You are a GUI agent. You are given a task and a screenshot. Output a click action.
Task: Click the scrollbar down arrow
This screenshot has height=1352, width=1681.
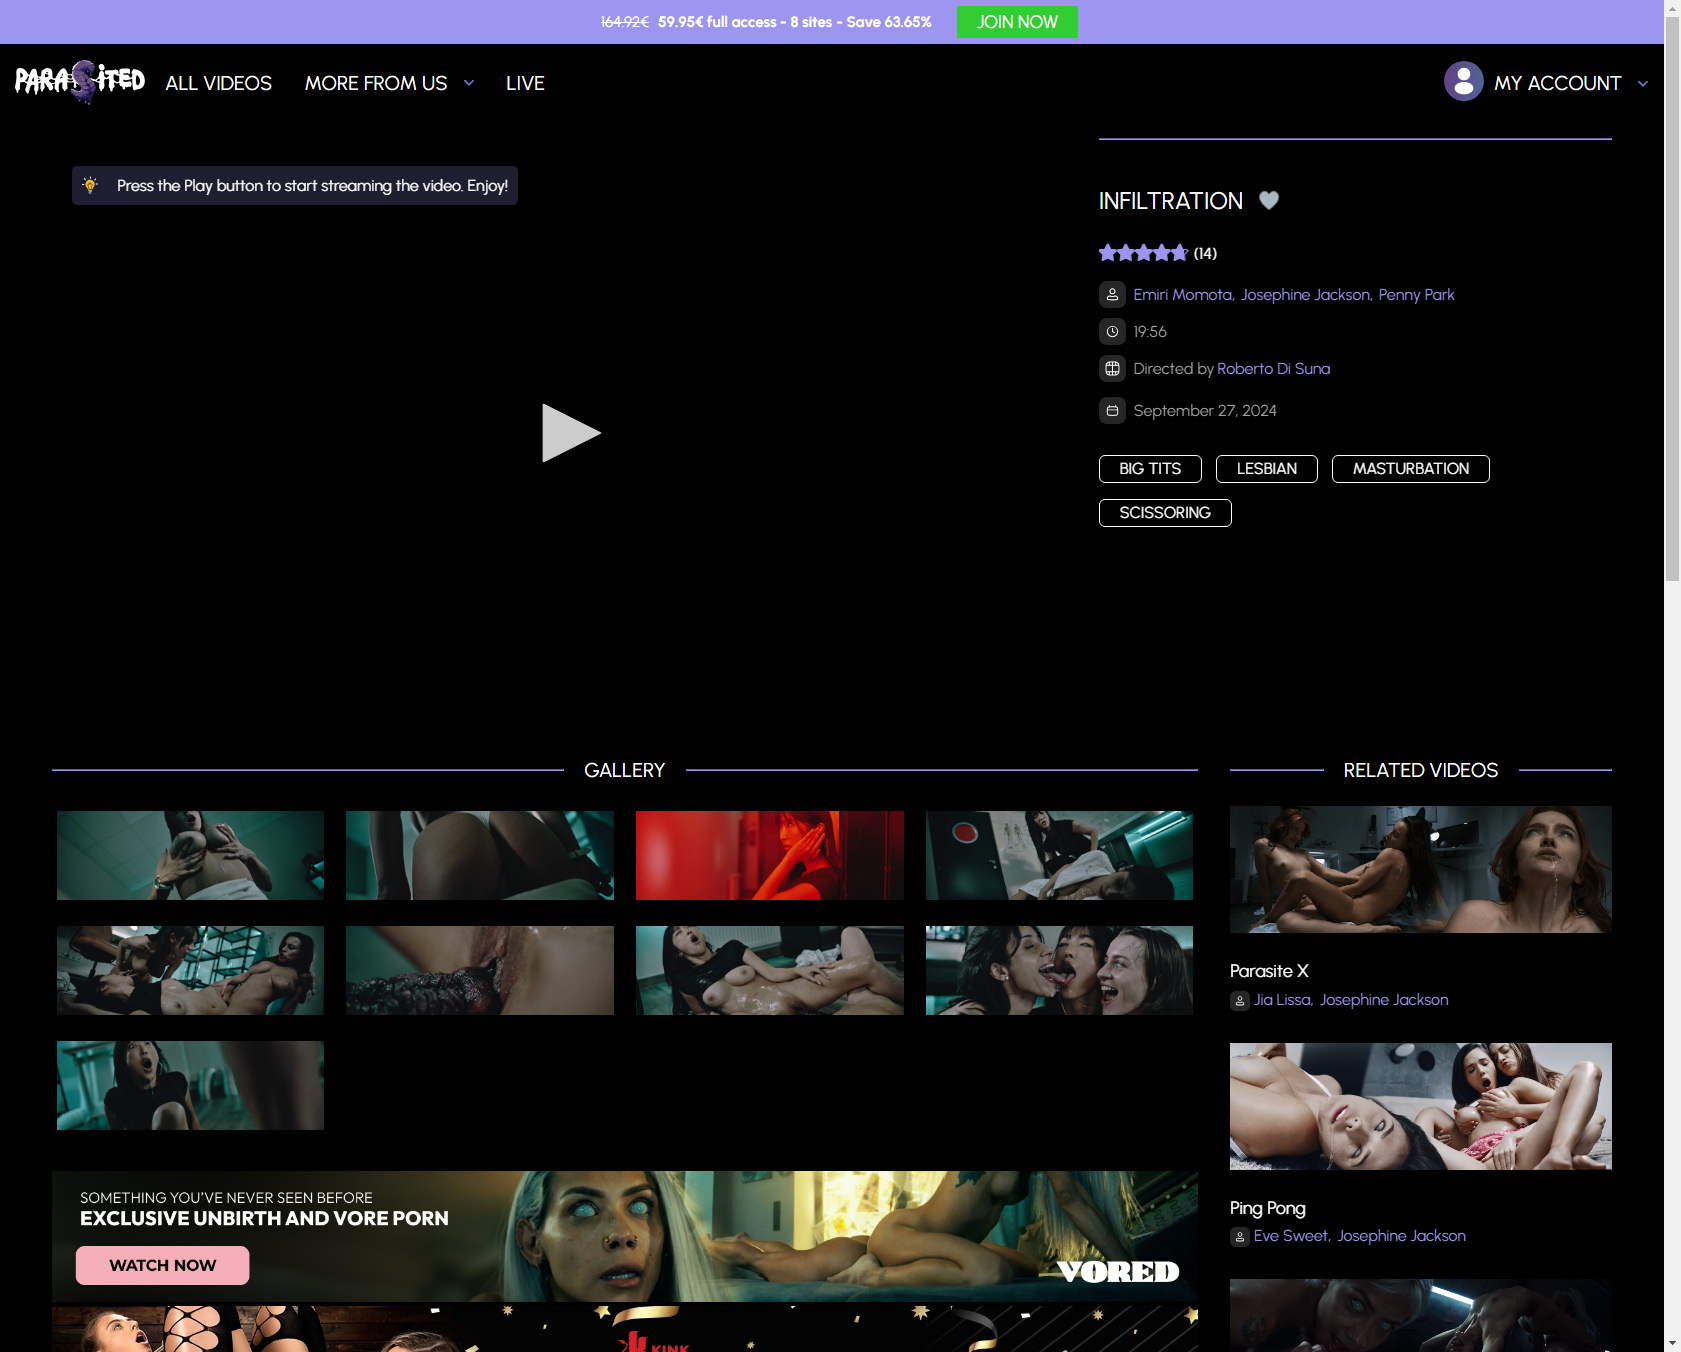tap(1672, 1343)
